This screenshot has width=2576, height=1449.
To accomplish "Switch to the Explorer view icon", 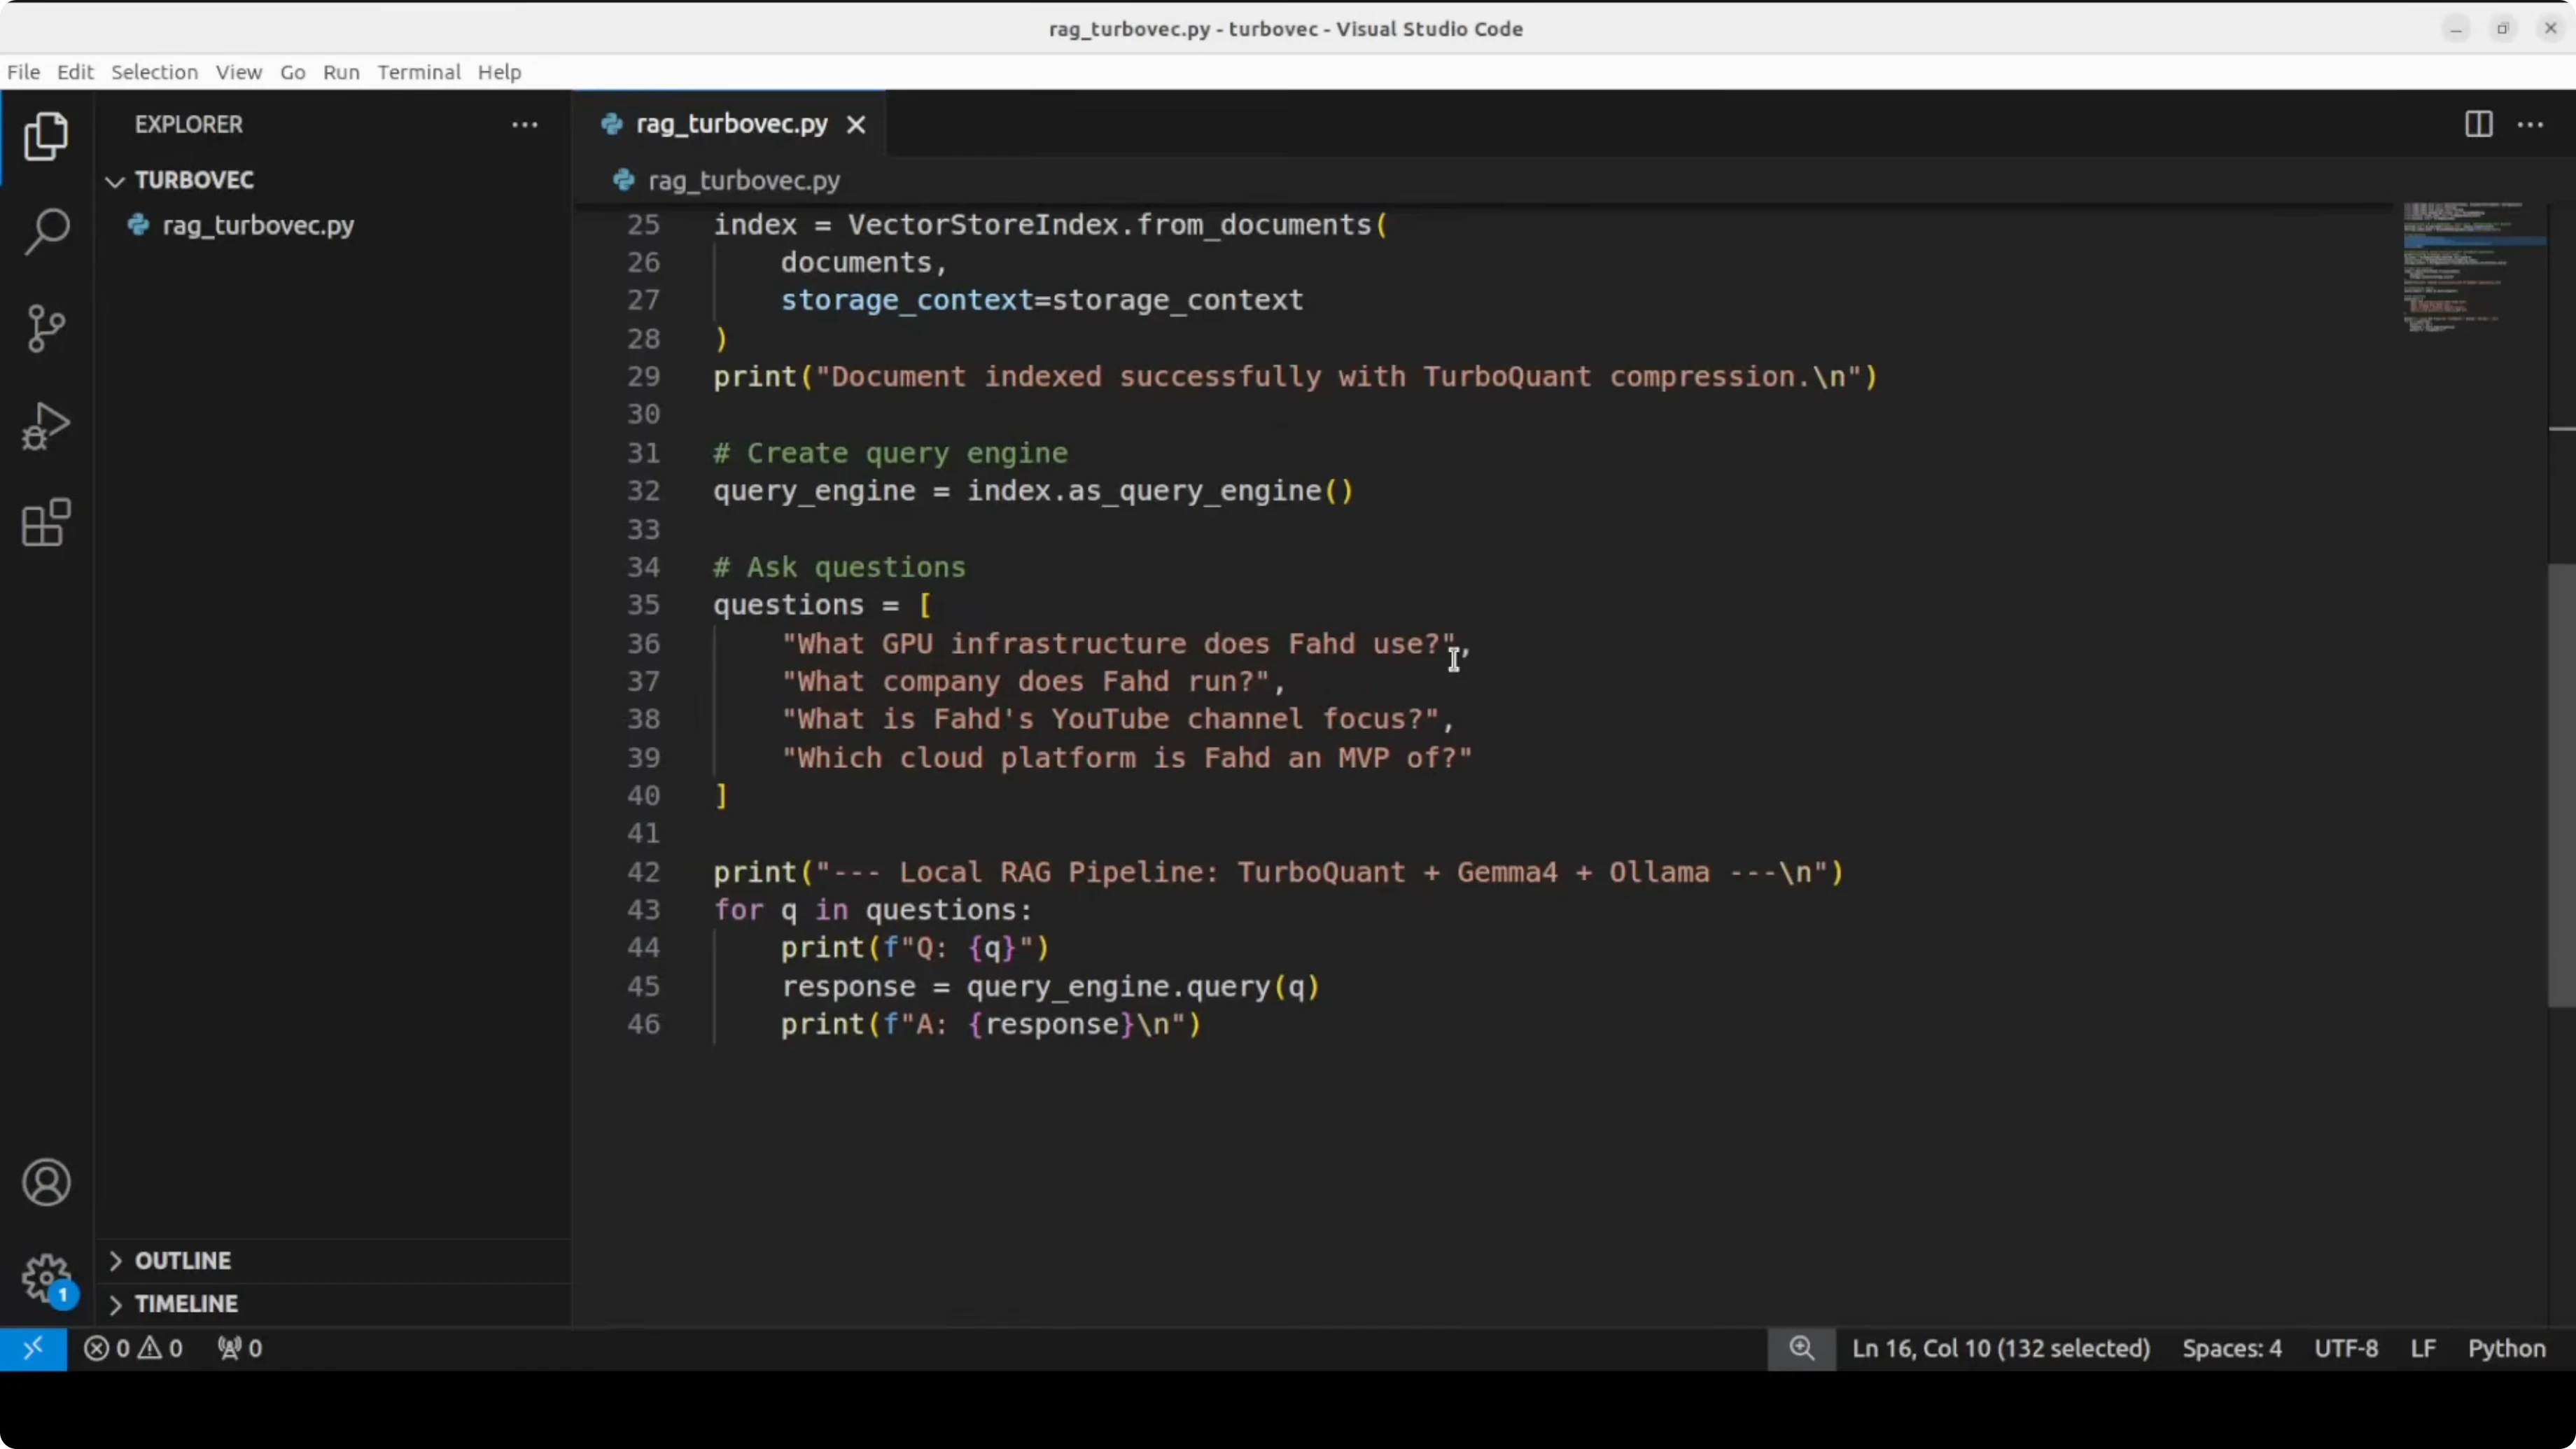I will (46, 136).
